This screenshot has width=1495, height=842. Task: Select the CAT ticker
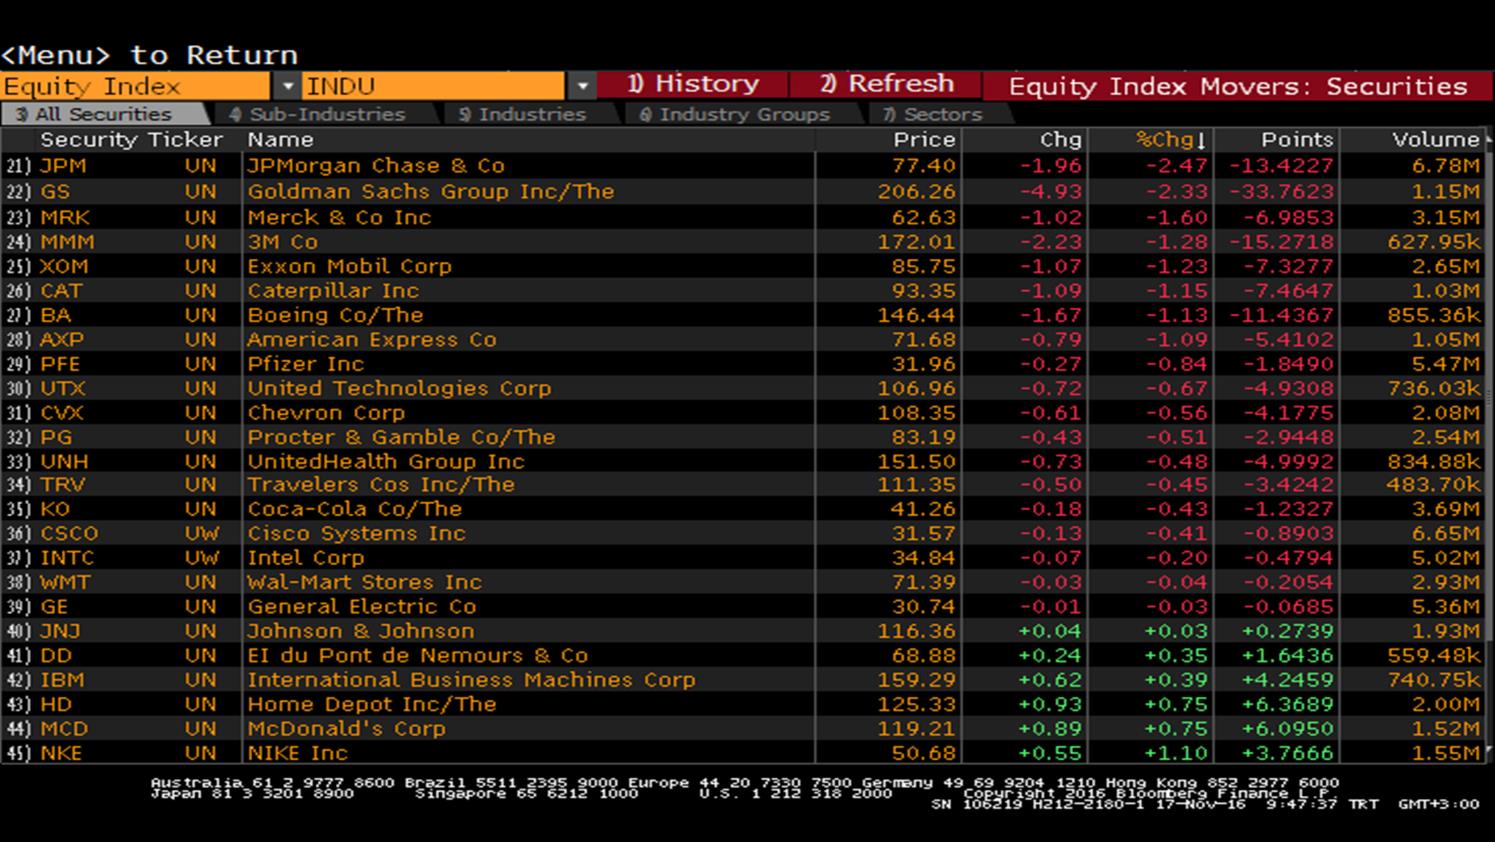tap(61, 290)
